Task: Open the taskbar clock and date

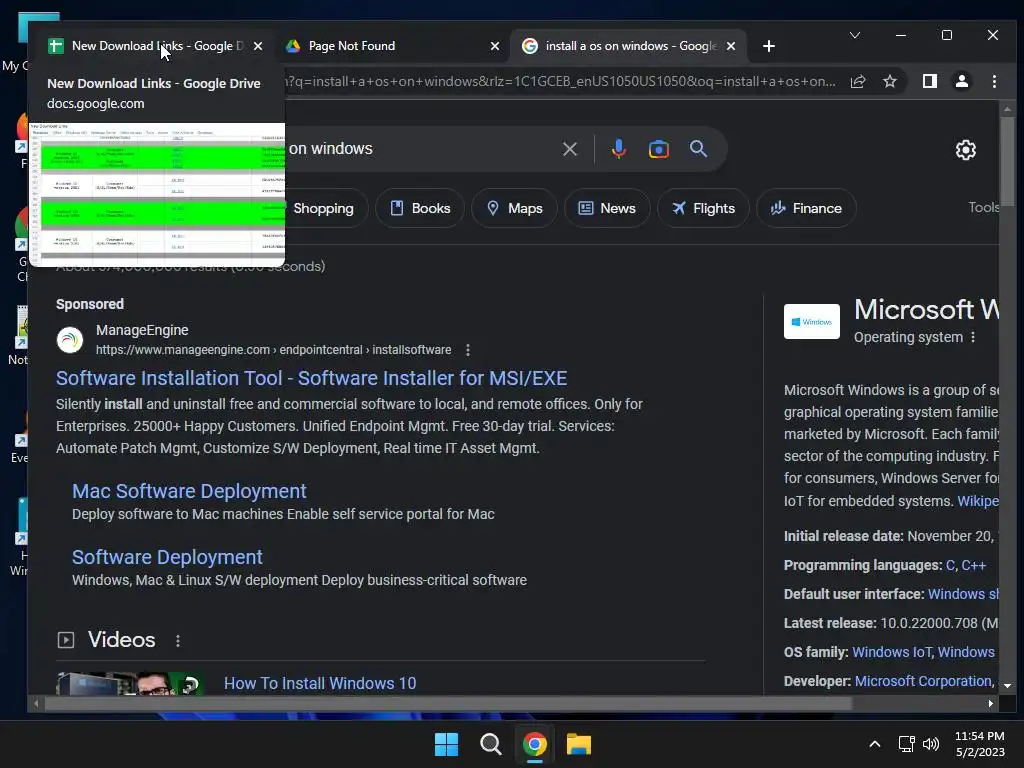Action: point(980,744)
